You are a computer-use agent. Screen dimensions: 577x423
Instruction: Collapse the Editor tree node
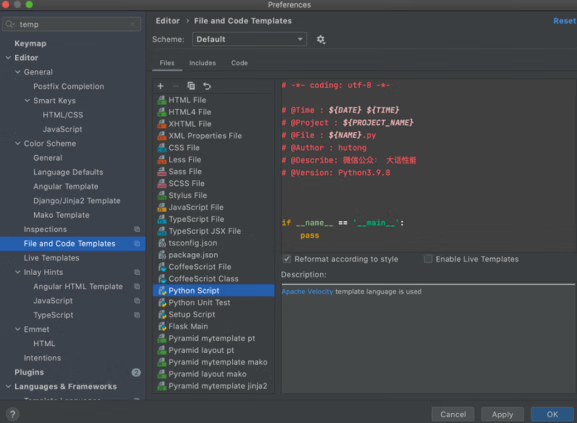coord(8,58)
